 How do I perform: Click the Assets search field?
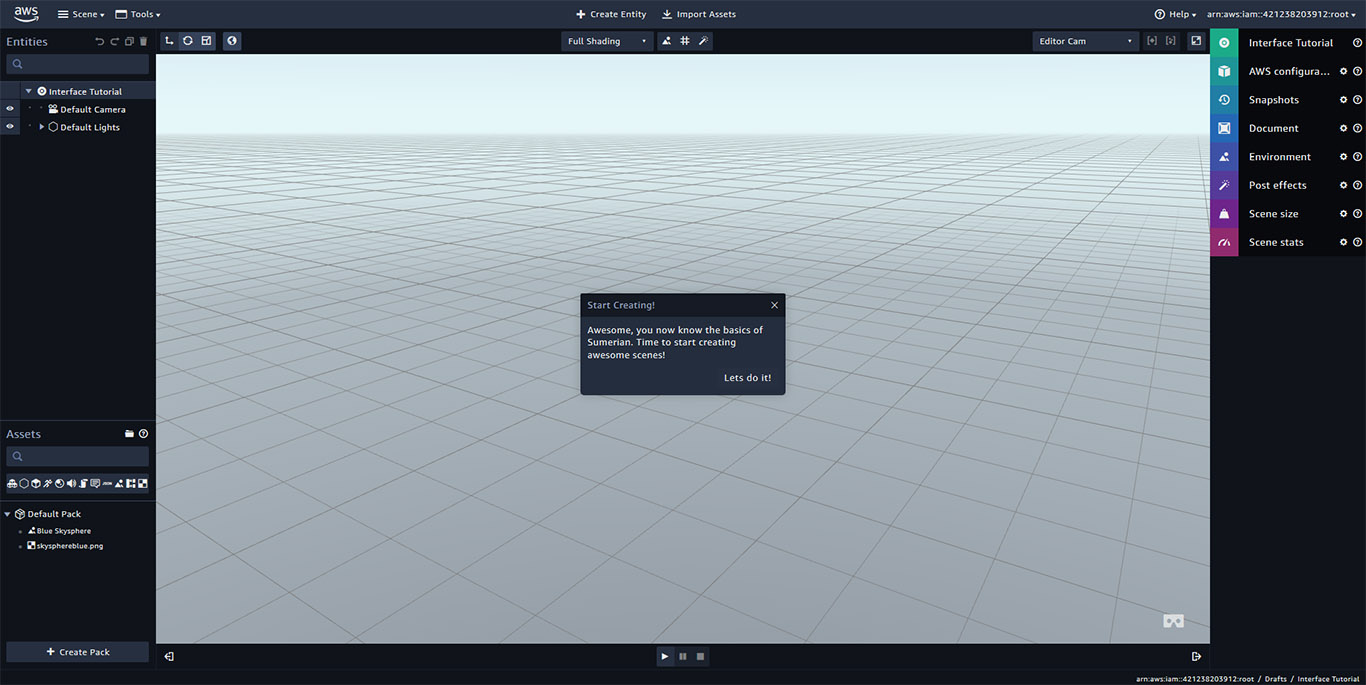click(77, 456)
